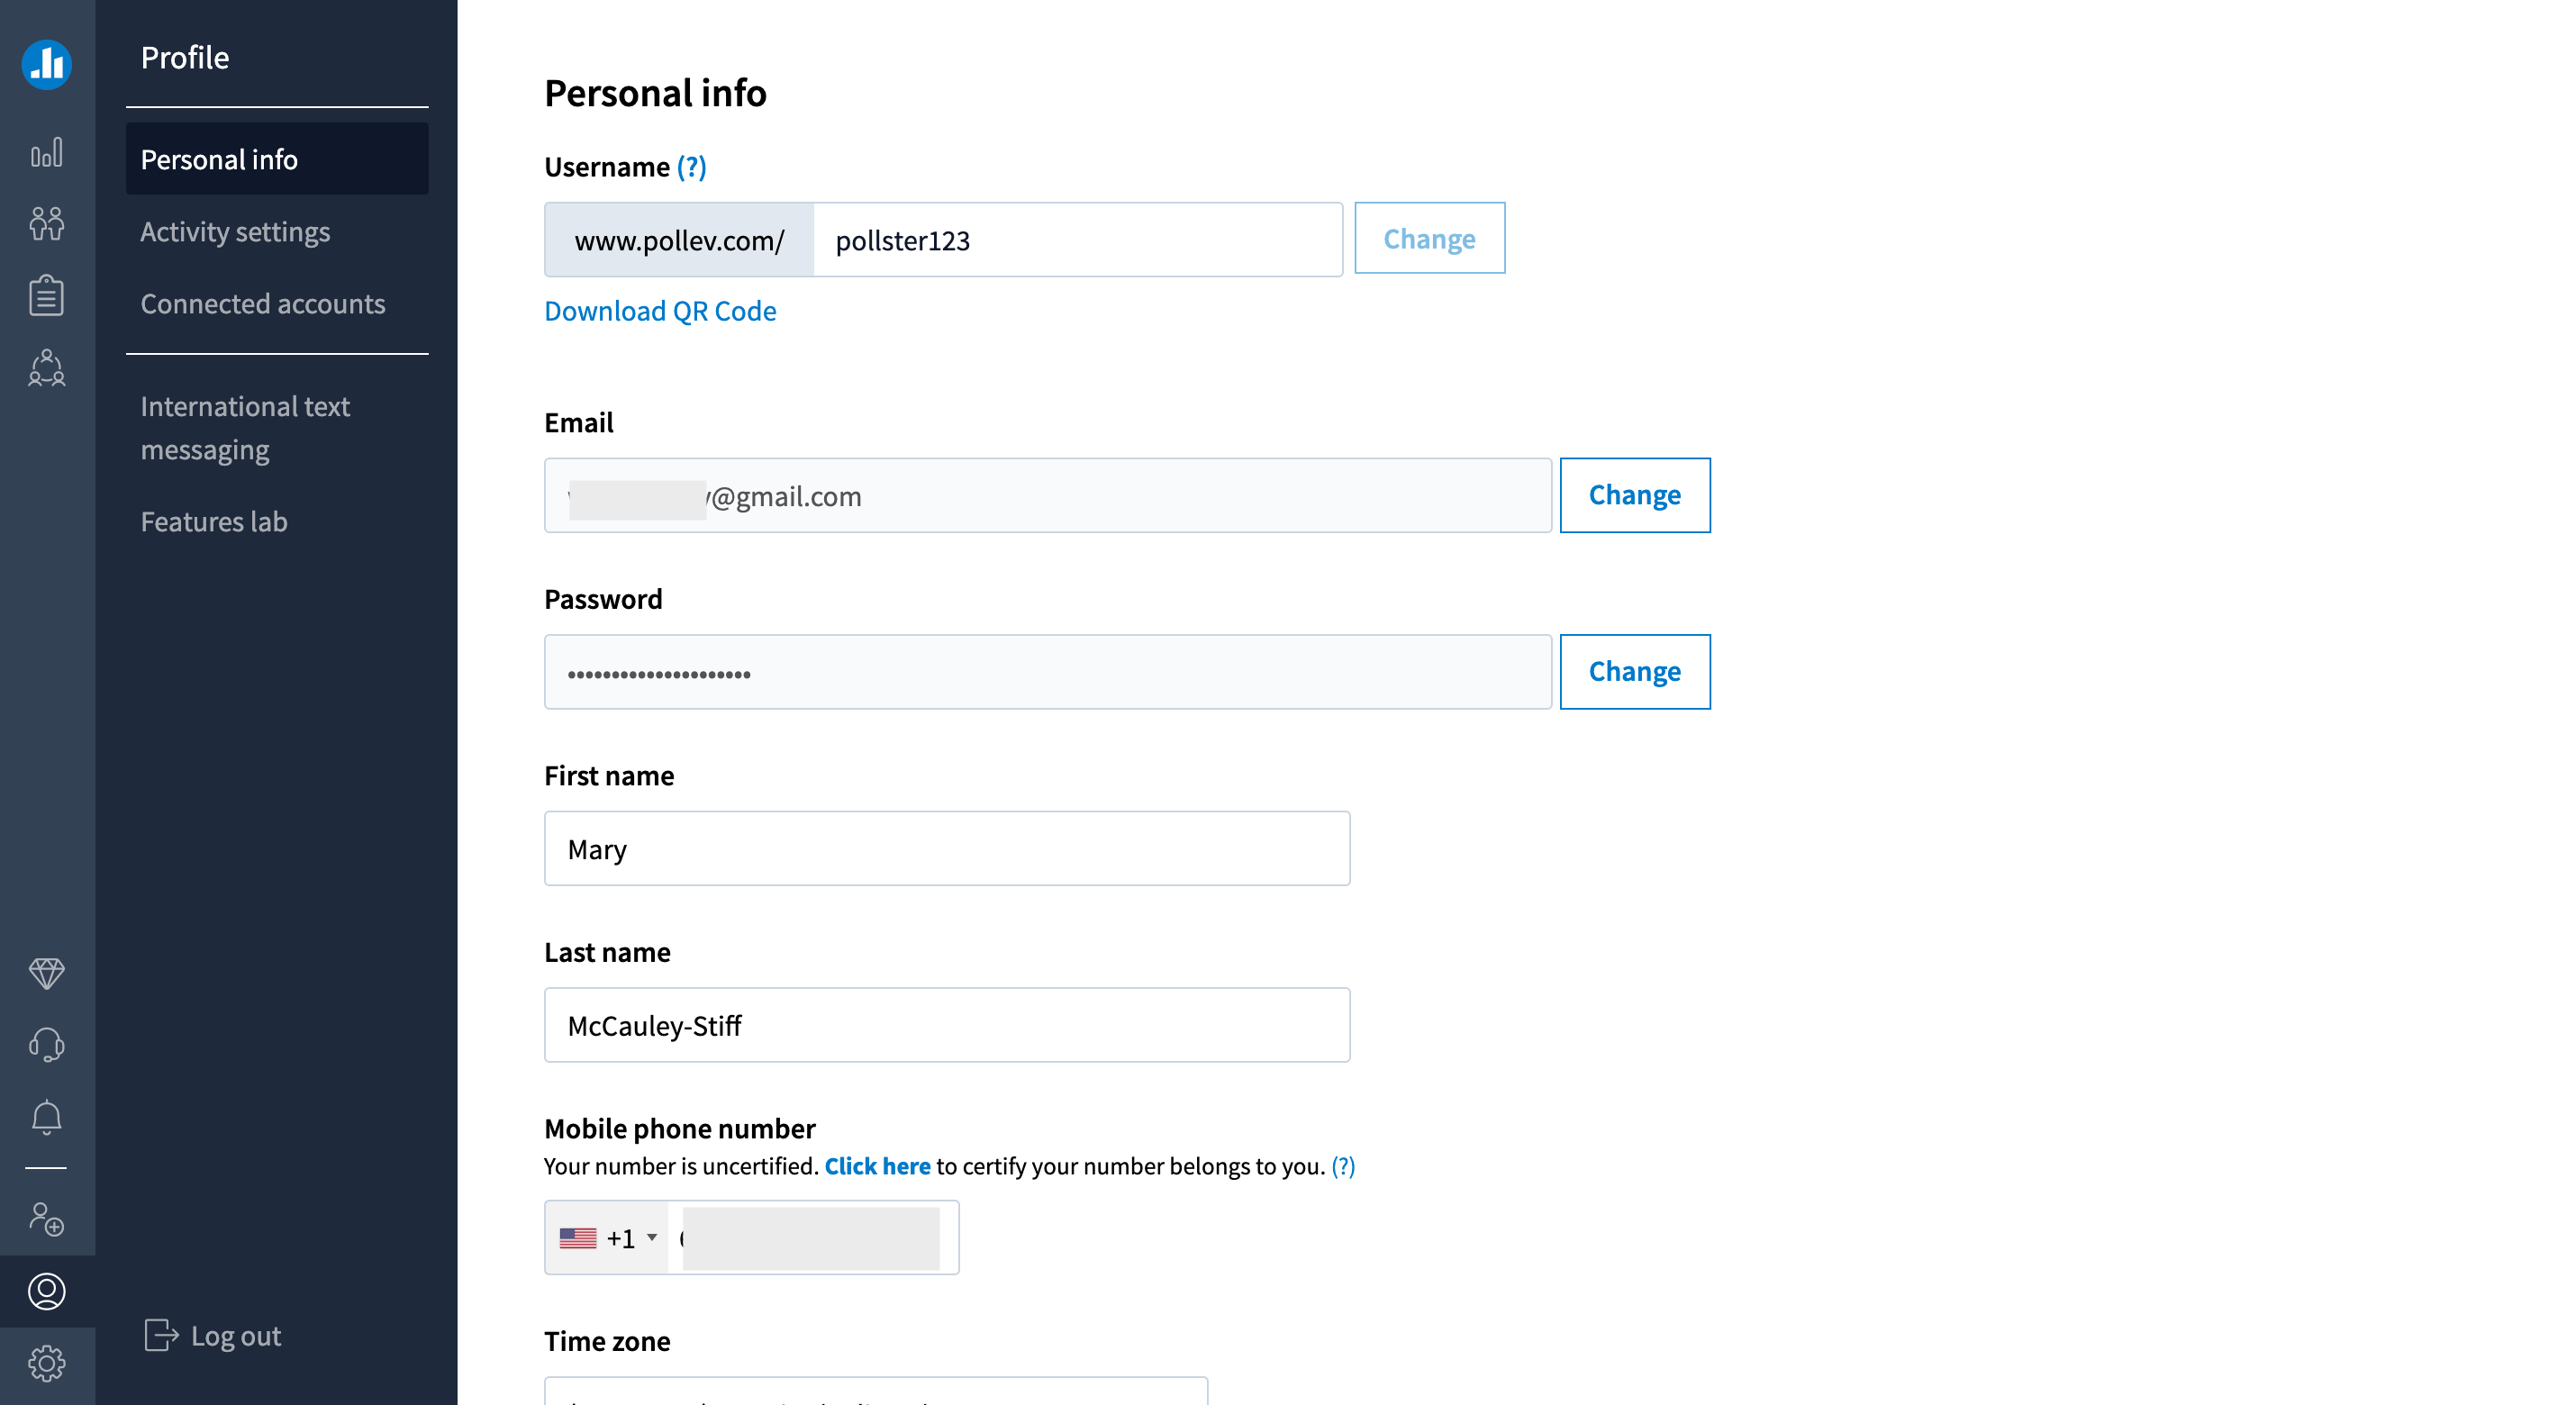Viewport: 2576px width, 1405px height.
Task: Click the add user icon
Action: pos(47,1219)
